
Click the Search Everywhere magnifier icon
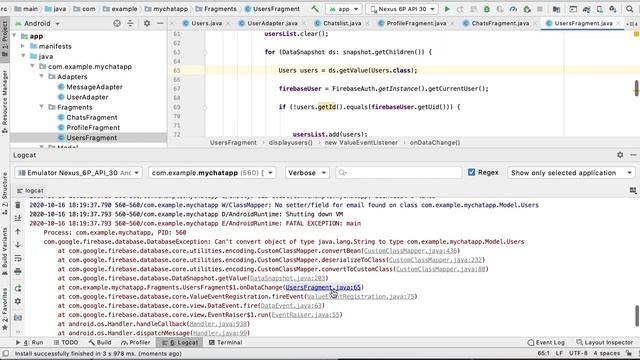630,9
